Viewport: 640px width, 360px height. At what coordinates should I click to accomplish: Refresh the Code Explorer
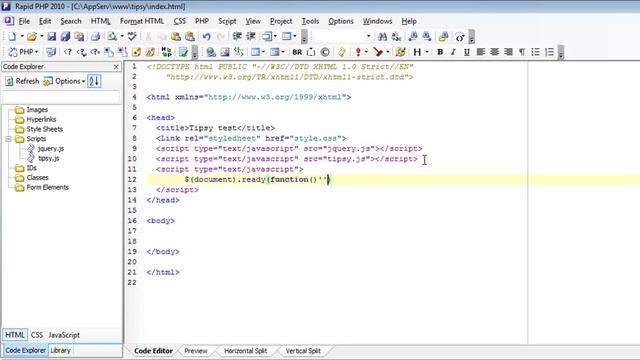(22, 81)
